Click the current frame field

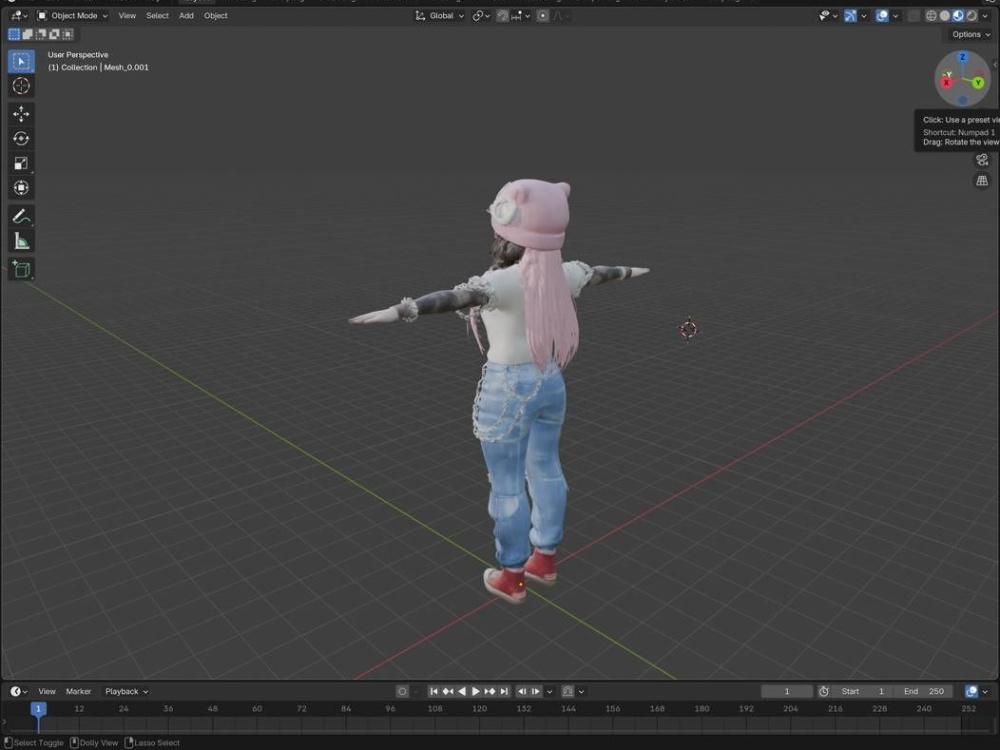[787, 691]
